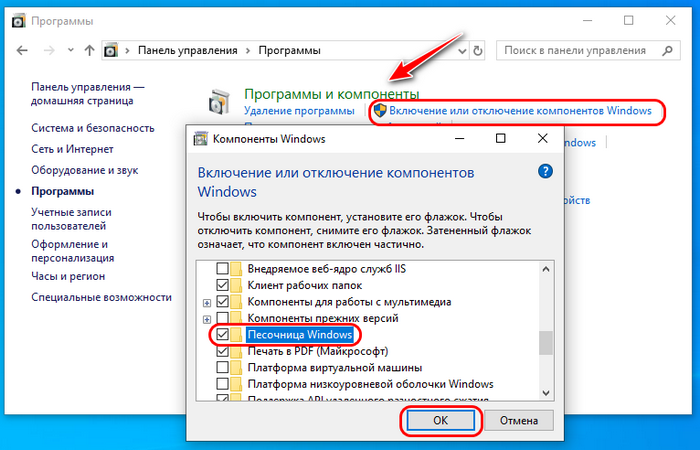Open 'Панель управления — домашняя страница' link
The height and width of the screenshot is (450, 700).
pyautogui.click(x=88, y=94)
